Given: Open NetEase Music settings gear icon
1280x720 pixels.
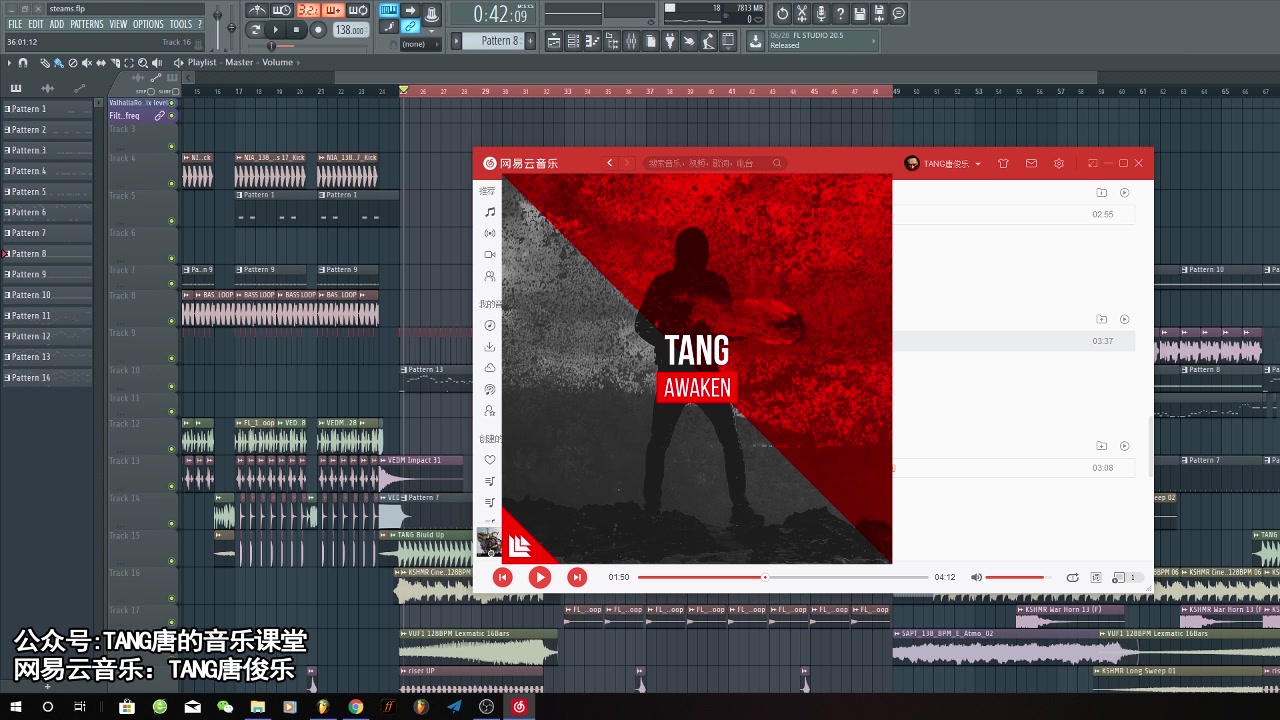Looking at the screenshot, I should pos(1059,164).
